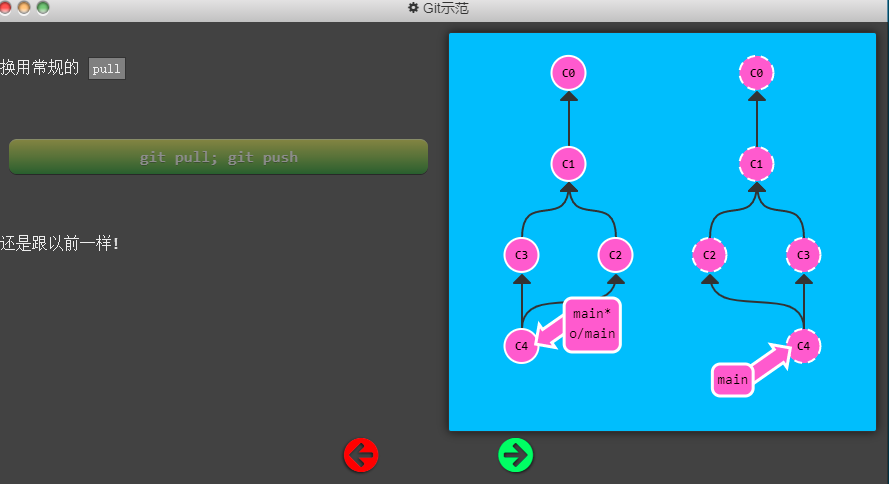Run the git pull; git push command
Image resolution: width=889 pixels, height=484 pixels.
pyautogui.click(x=218, y=156)
